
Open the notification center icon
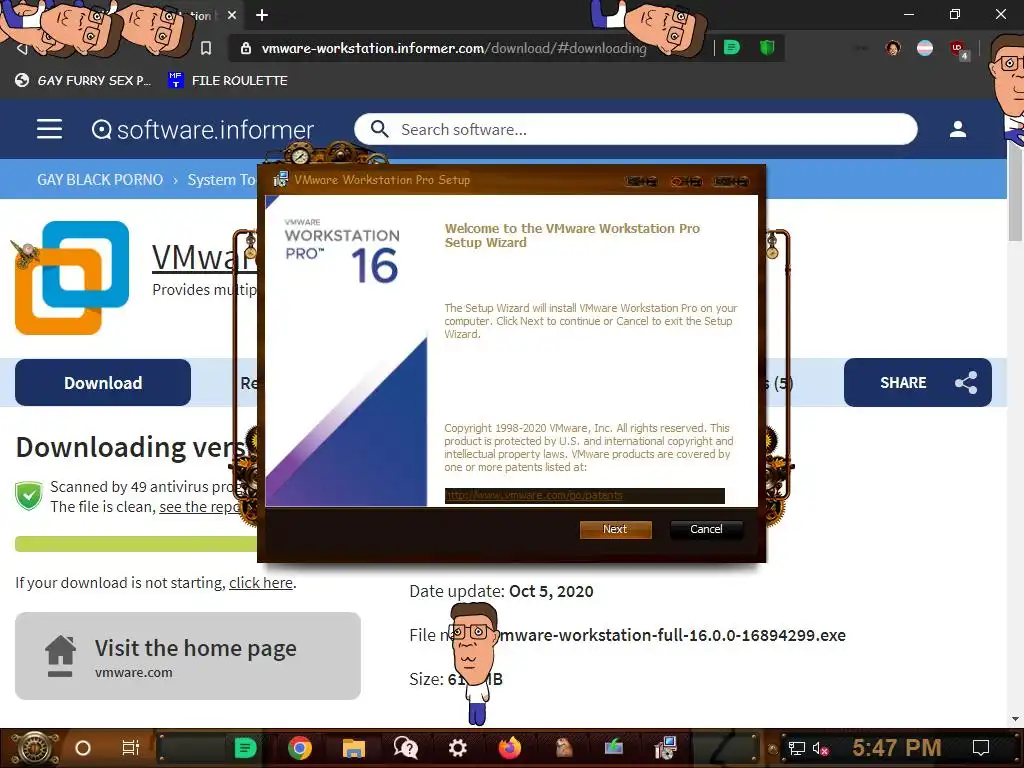pyautogui.click(x=981, y=748)
